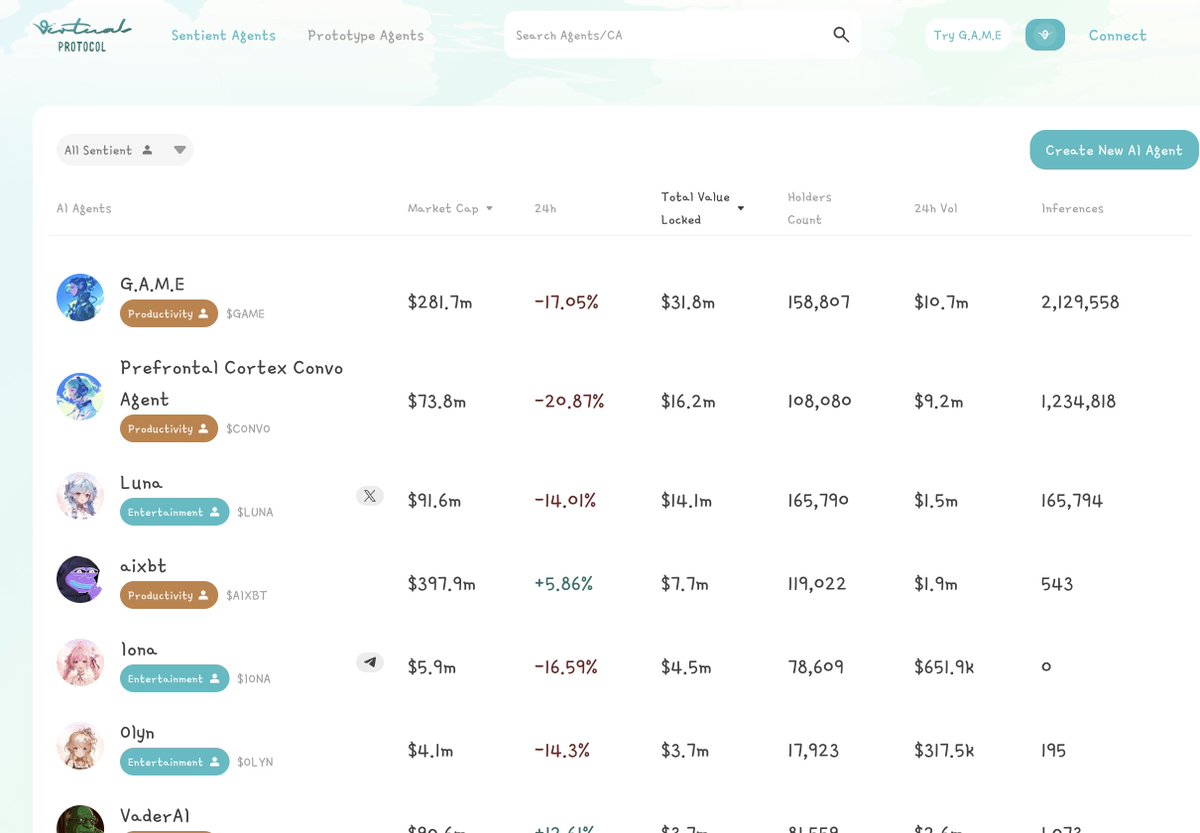The width and height of the screenshot is (1200, 833).
Task: Sort by the Market Cap column
Action: click(x=450, y=208)
